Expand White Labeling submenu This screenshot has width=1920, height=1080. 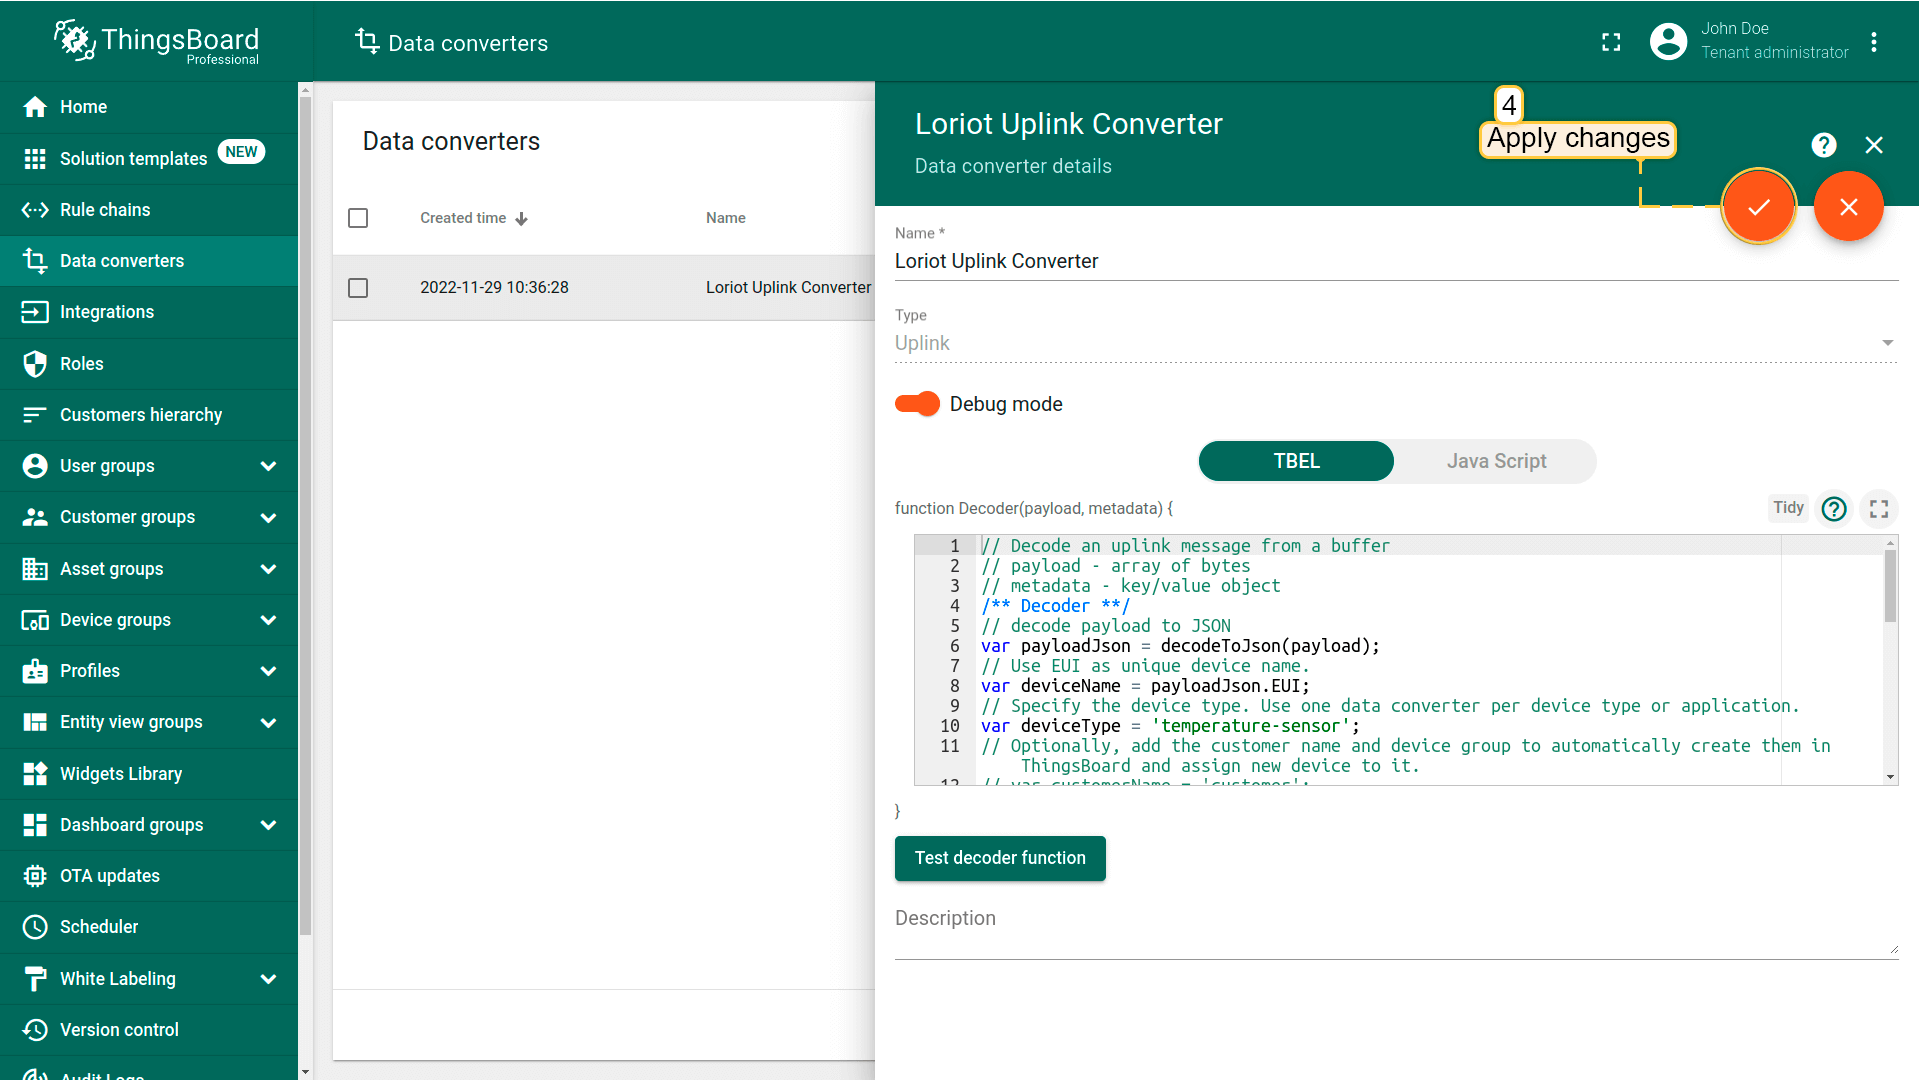pos(268,979)
